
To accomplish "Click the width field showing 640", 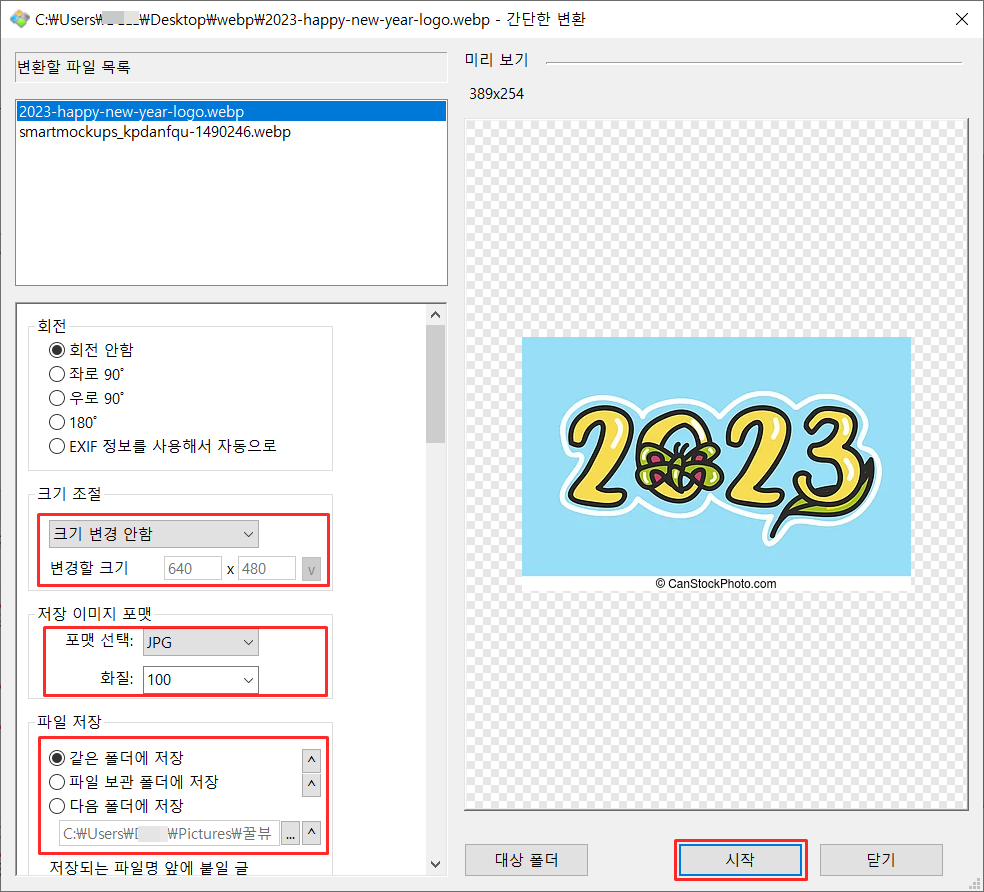I will (193, 569).
